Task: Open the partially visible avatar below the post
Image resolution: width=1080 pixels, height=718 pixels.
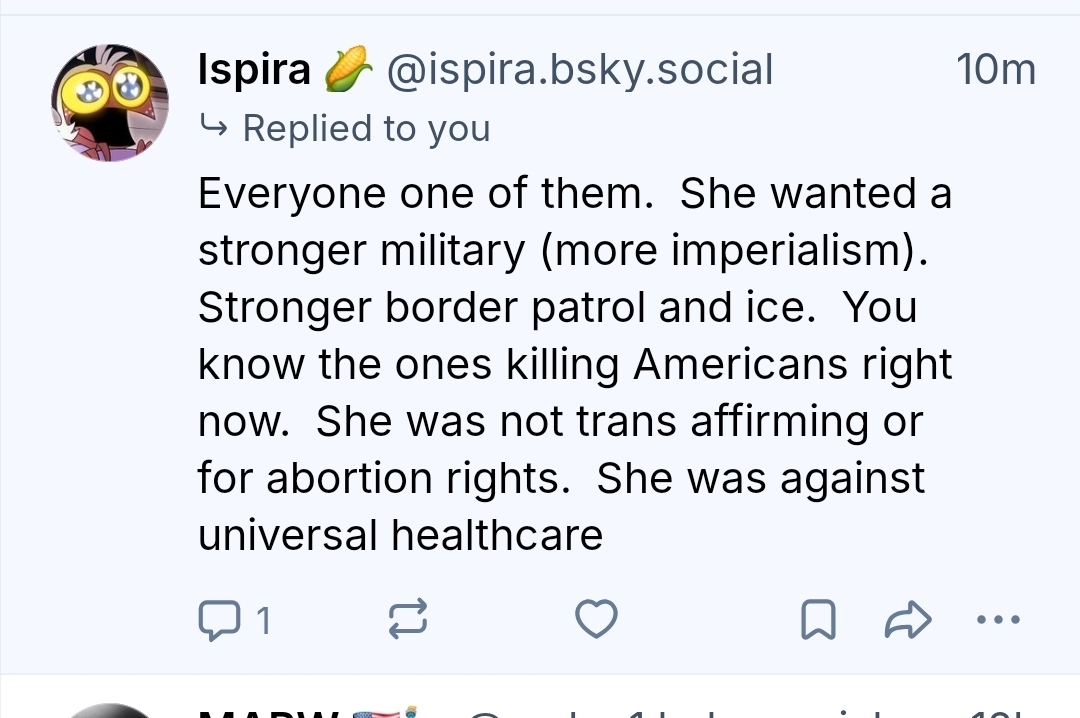Action: tap(110, 711)
